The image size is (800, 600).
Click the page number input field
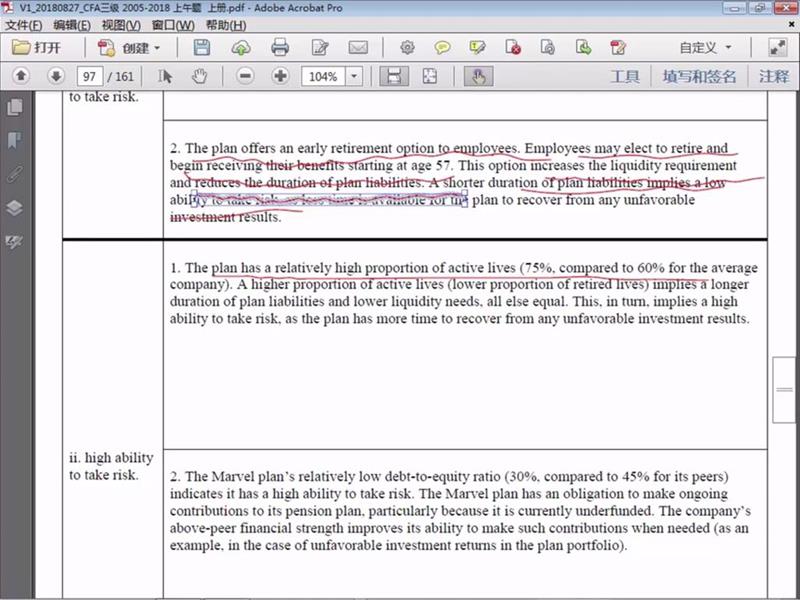(x=91, y=76)
